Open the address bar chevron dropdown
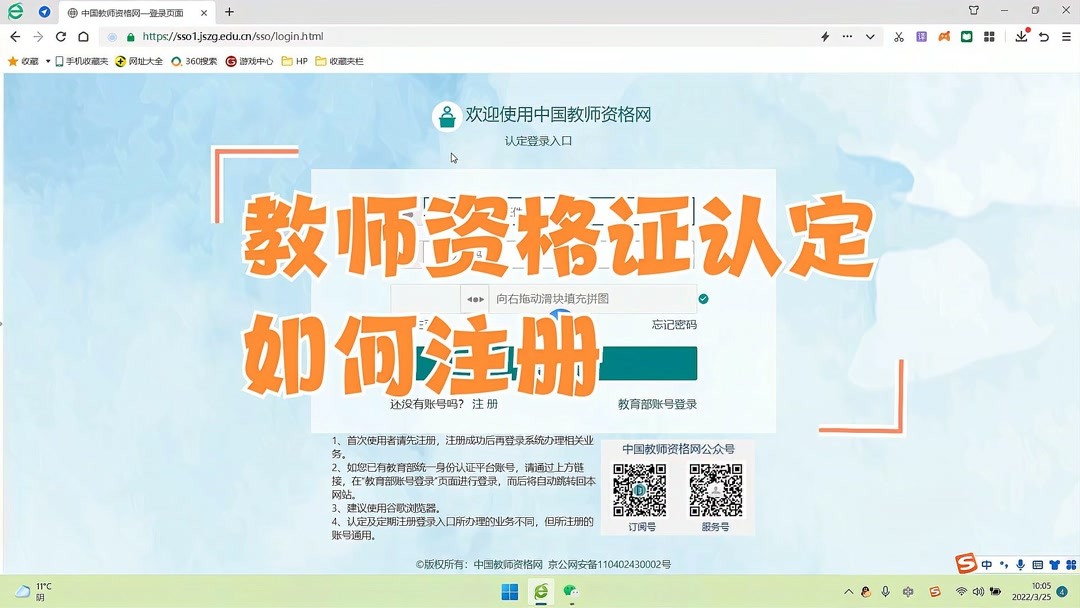 870,36
